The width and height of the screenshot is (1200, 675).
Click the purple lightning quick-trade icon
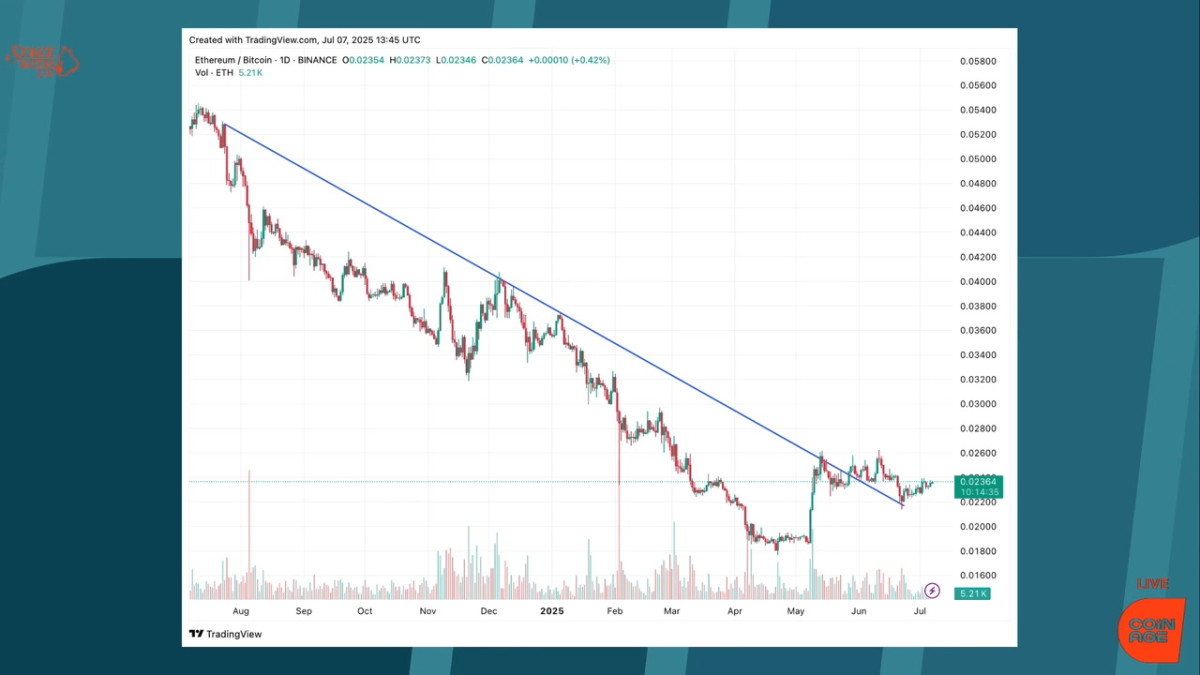931,592
